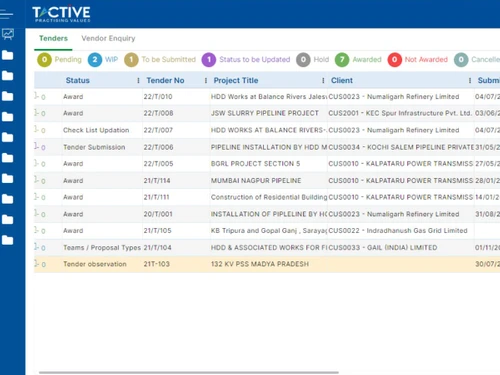
Task: Select the Cancelled count circle
Action: (x=461, y=60)
